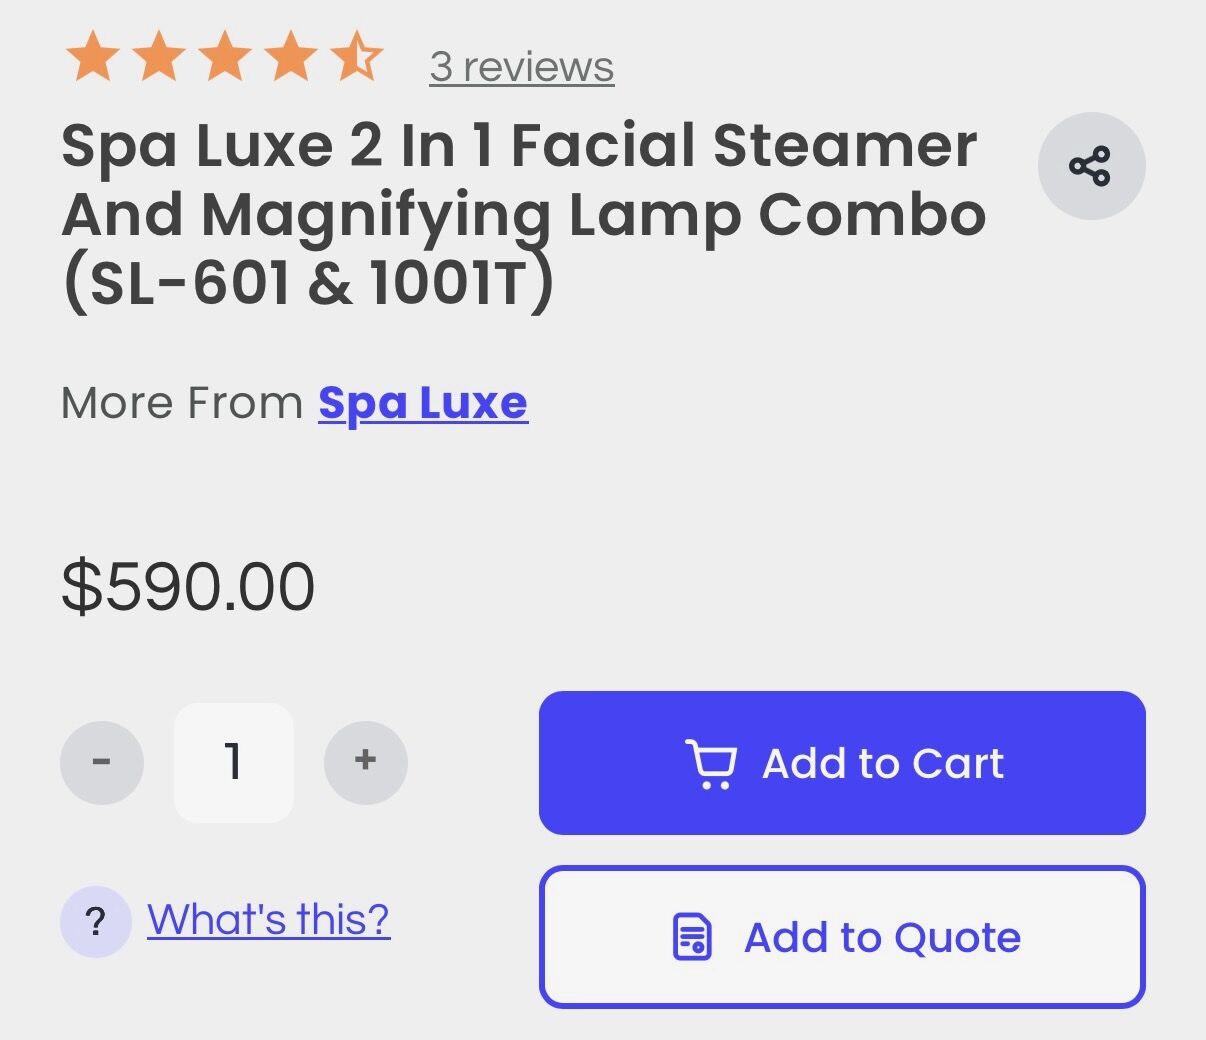Click the third orange rating star

(x=225, y=56)
